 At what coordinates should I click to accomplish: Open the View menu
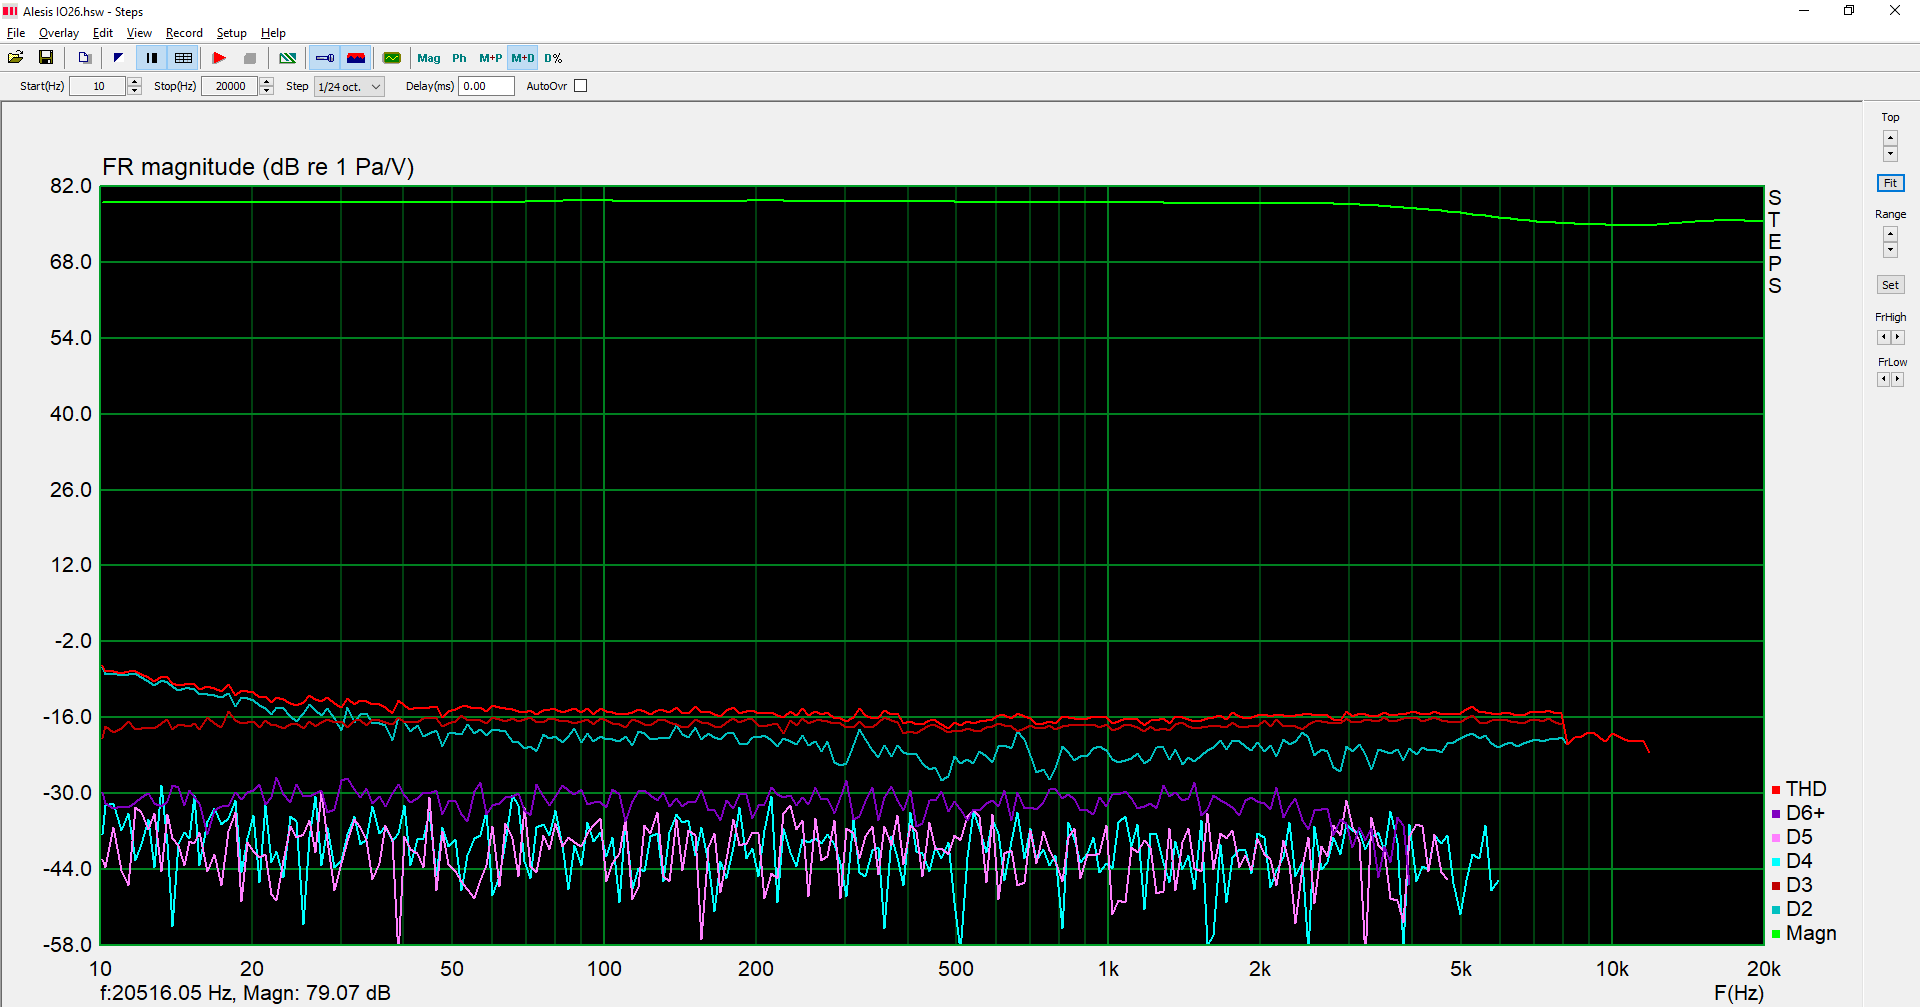click(139, 33)
